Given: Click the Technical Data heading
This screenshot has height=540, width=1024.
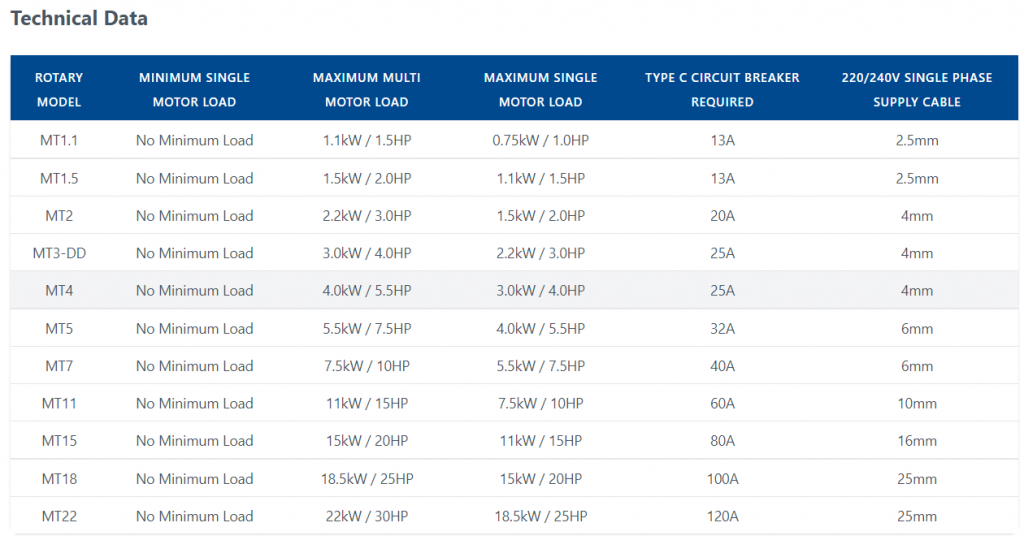Looking at the screenshot, I should coord(79,18).
